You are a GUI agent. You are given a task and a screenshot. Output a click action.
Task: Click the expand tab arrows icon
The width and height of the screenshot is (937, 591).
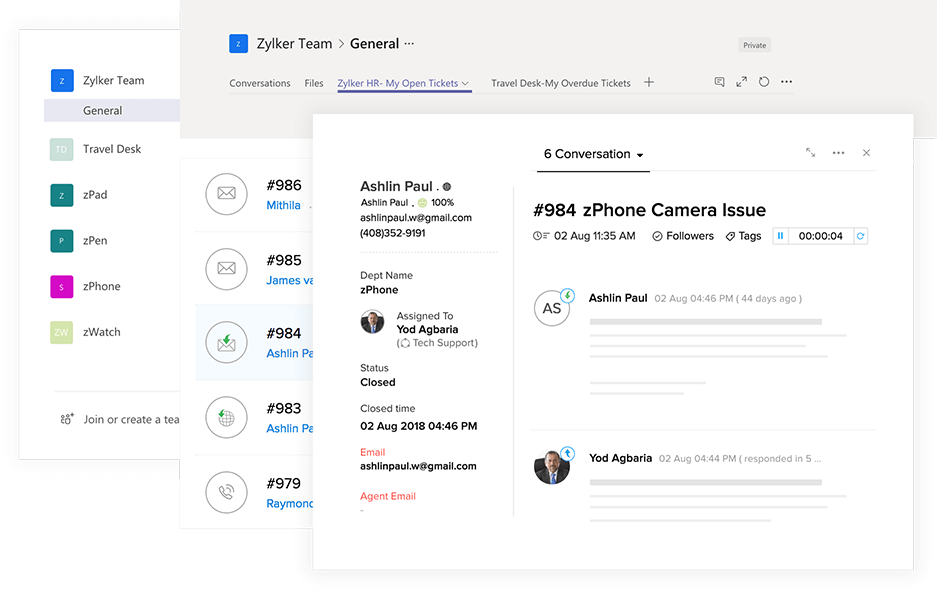click(x=741, y=82)
